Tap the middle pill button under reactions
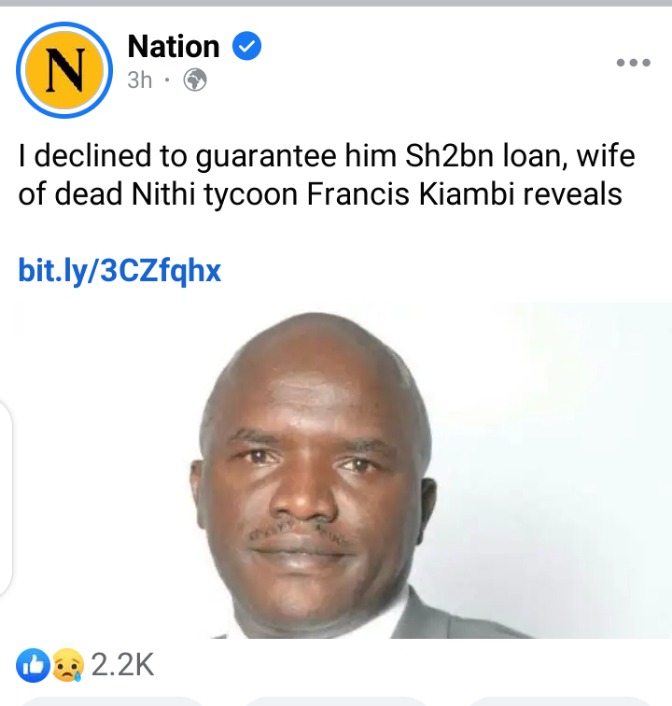Screen dimensions: 672x706 [336, 701]
